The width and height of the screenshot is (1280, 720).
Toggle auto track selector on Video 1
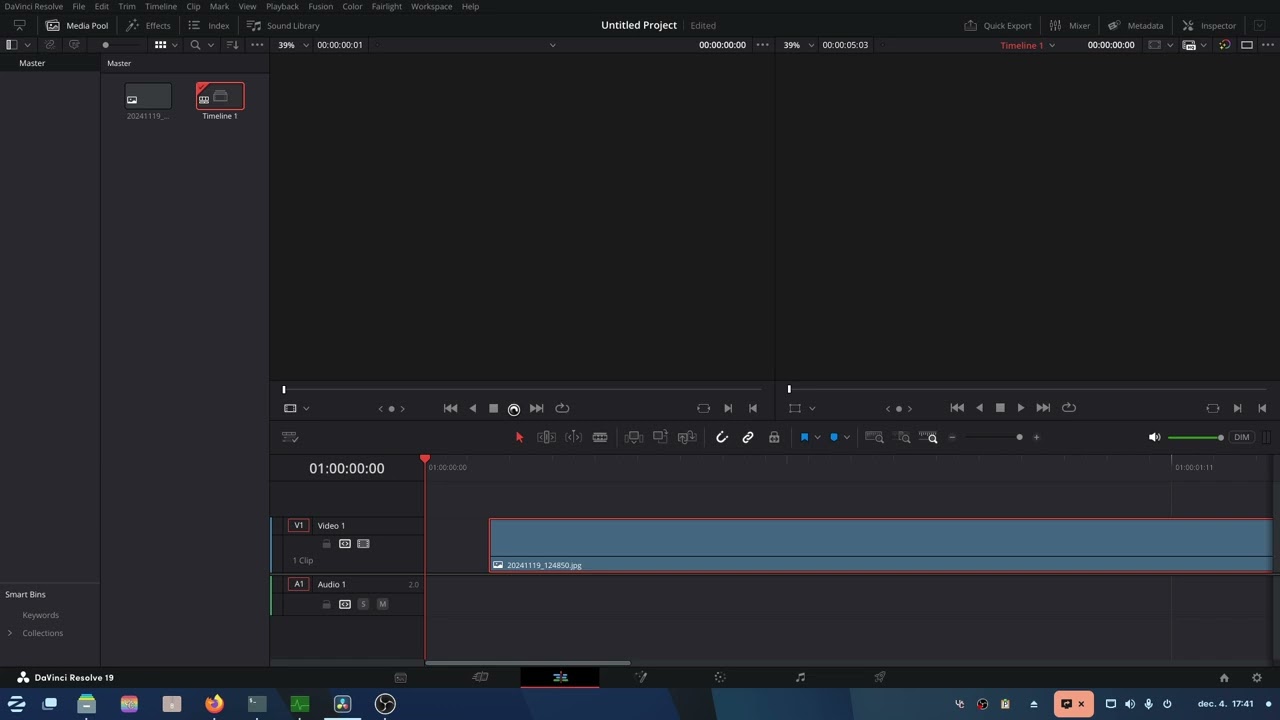pos(345,544)
